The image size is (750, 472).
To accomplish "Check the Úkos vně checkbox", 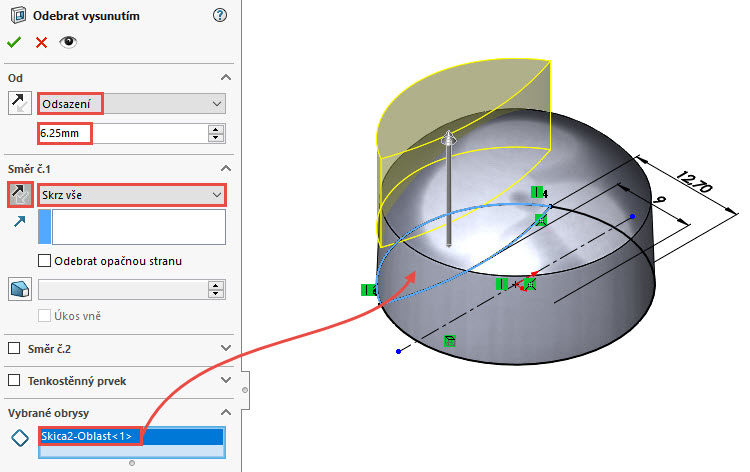I will [44, 316].
